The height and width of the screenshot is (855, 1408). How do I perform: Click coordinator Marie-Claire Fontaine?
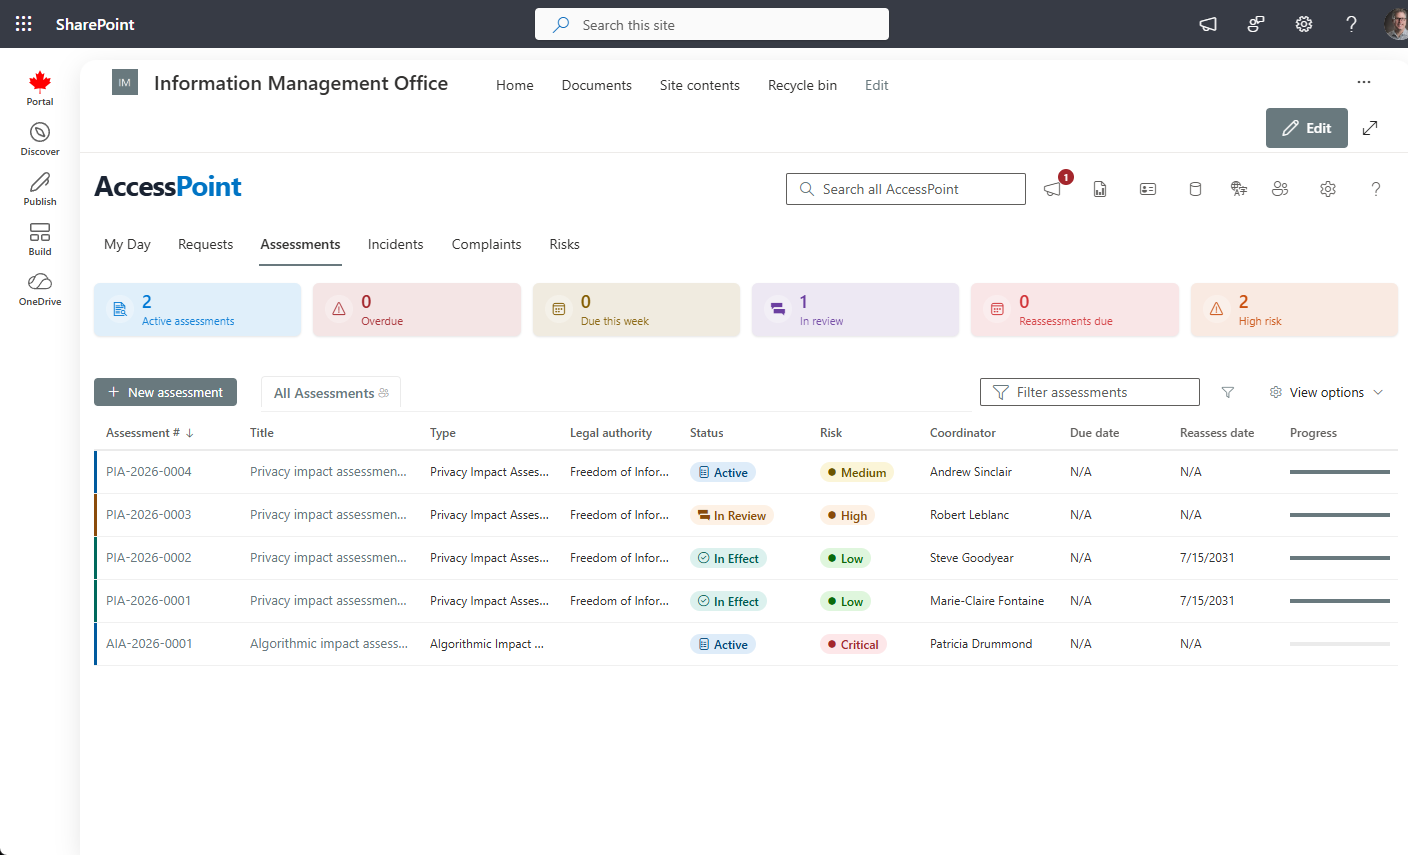(987, 601)
